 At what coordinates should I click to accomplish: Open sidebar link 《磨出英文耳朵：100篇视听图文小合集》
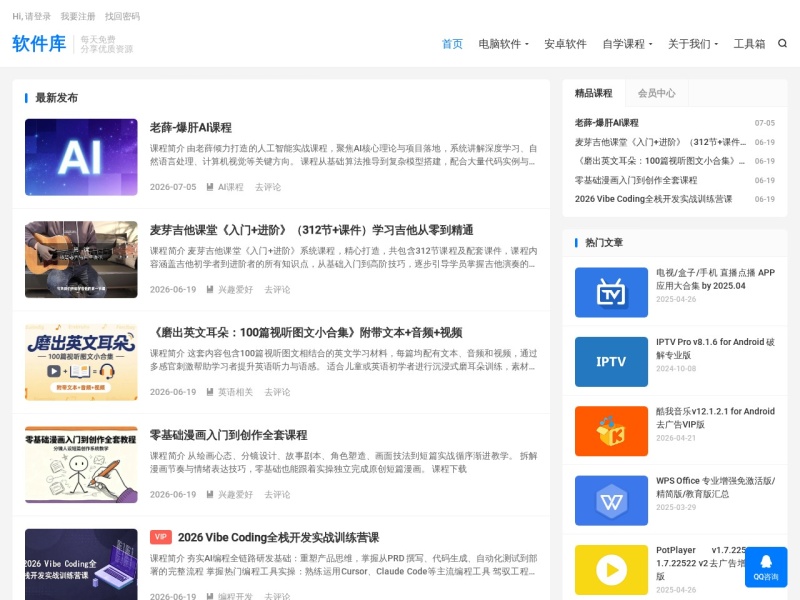pyautogui.click(x=660, y=161)
